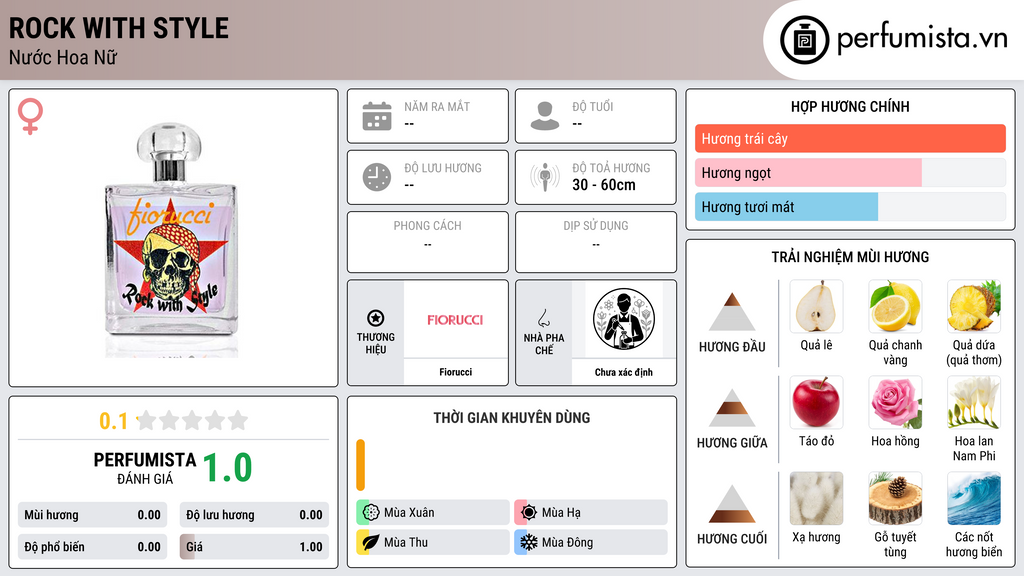Click the Mùa Hạ season button

click(591, 513)
